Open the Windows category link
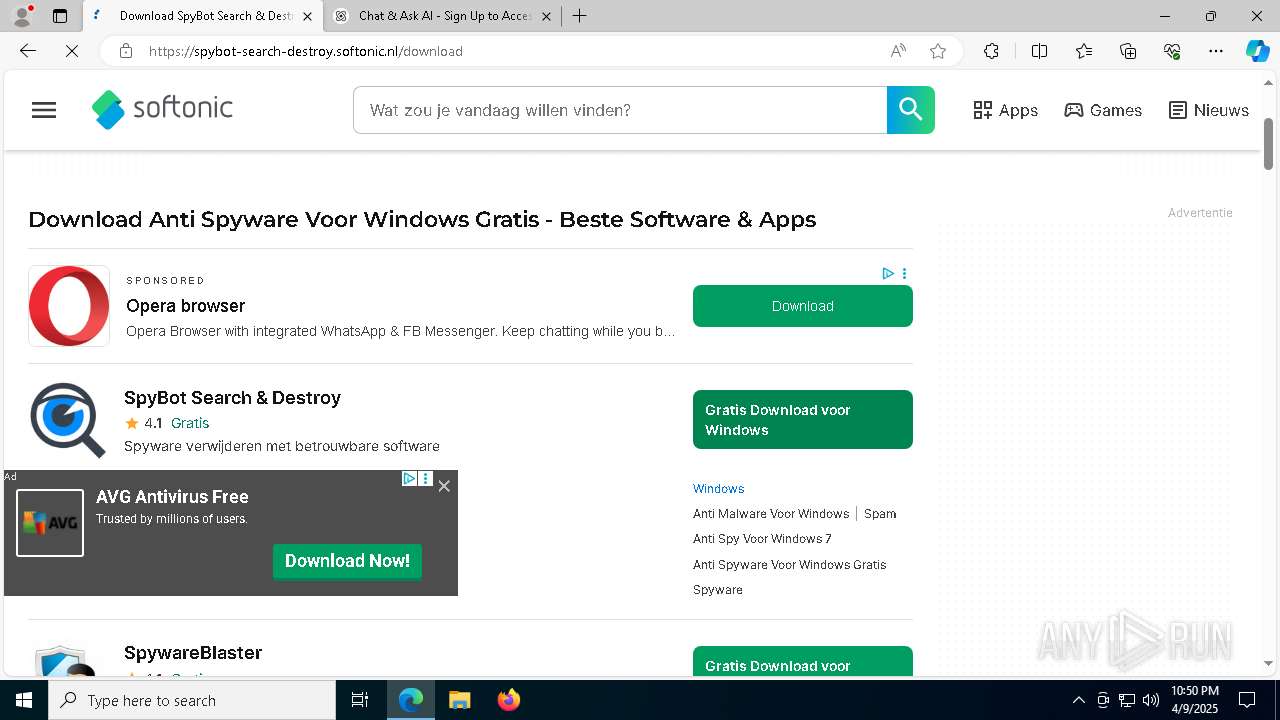This screenshot has height=720, width=1280. [x=718, y=489]
